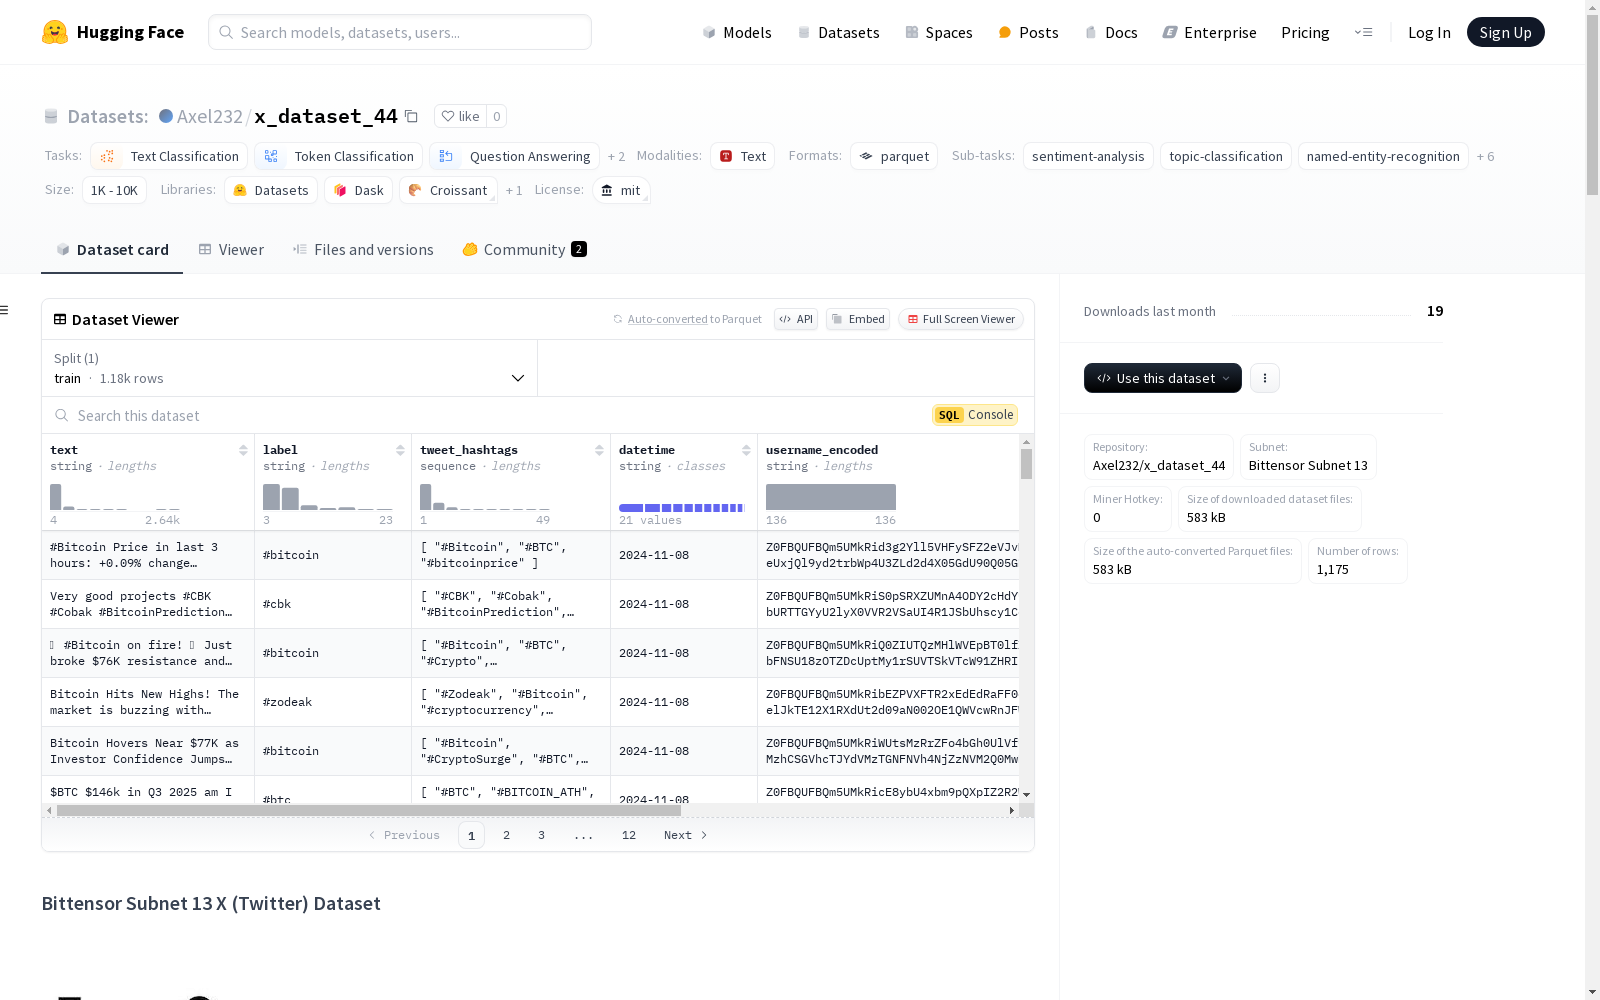1600x1000 pixels.
Task: Click Next page in pagination
Action: click(x=686, y=835)
